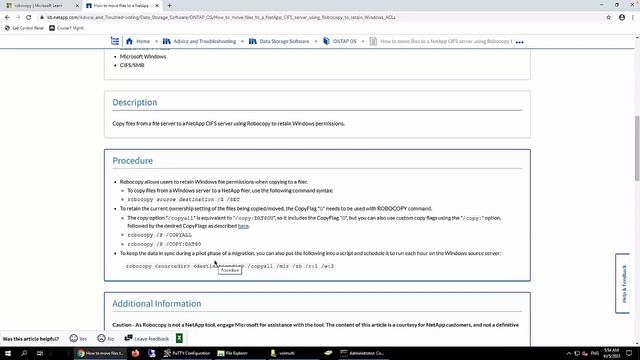
Task: Open the Help & Feedback side tab
Action: (x=623, y=284)
